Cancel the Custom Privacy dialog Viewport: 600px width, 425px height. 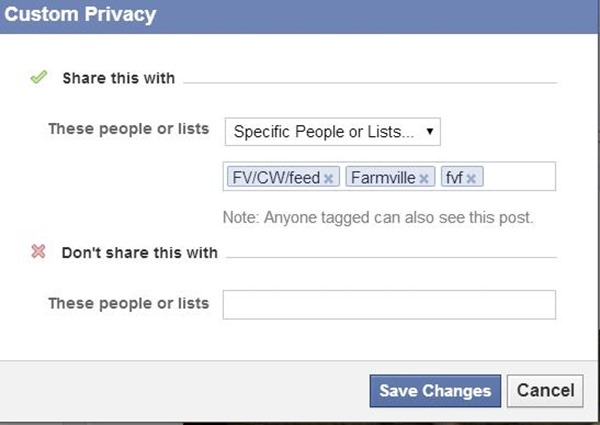(x=546, y=390)
